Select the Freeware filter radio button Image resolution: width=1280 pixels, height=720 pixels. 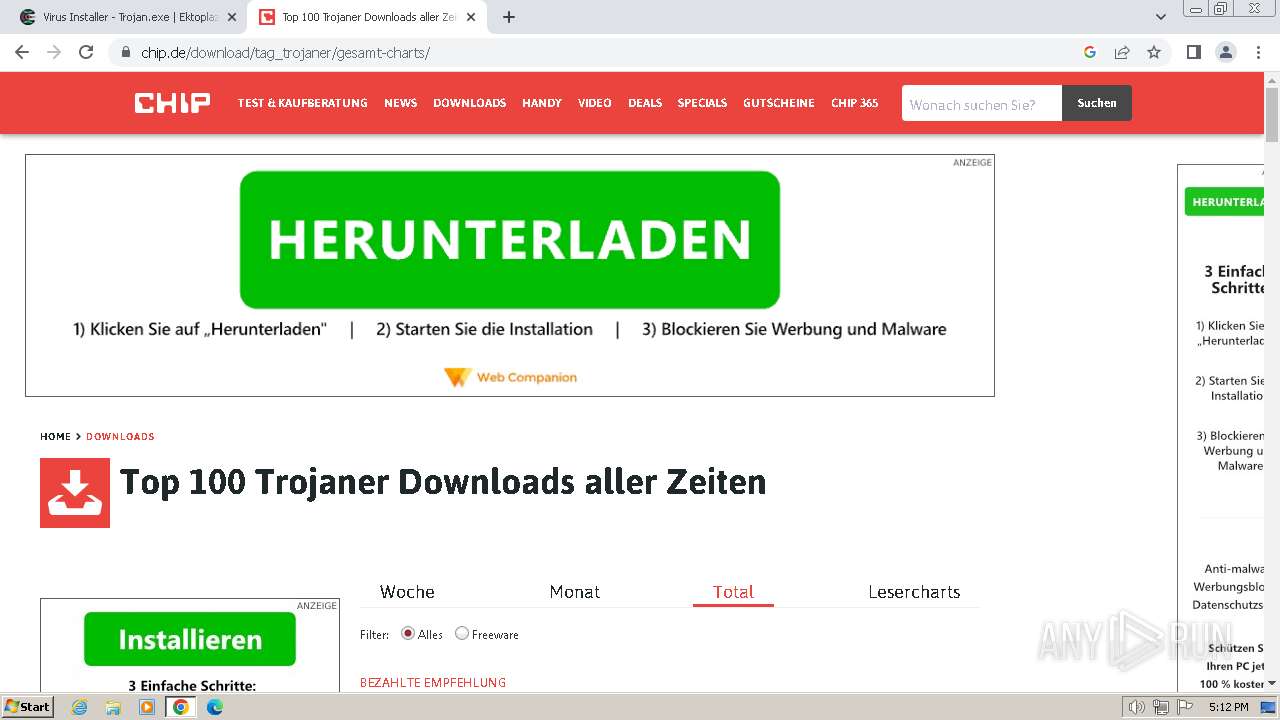pos(462,633)
